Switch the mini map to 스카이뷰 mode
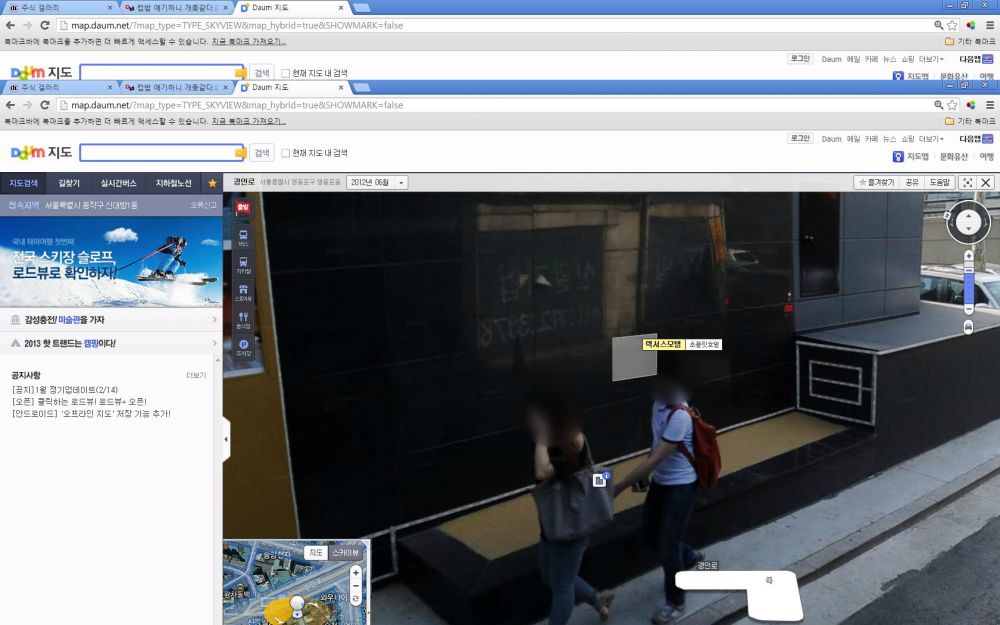The image size is (1000, 625). point(345,553)
